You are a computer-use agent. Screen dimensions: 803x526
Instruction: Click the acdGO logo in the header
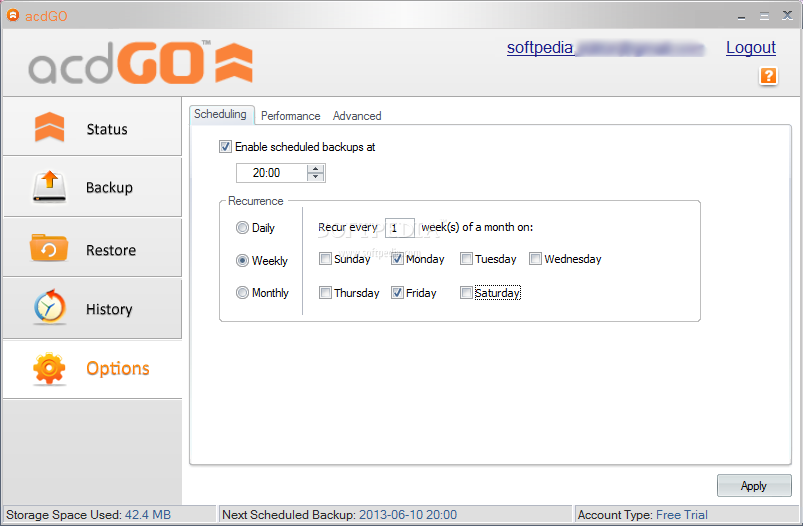point(140,62)
